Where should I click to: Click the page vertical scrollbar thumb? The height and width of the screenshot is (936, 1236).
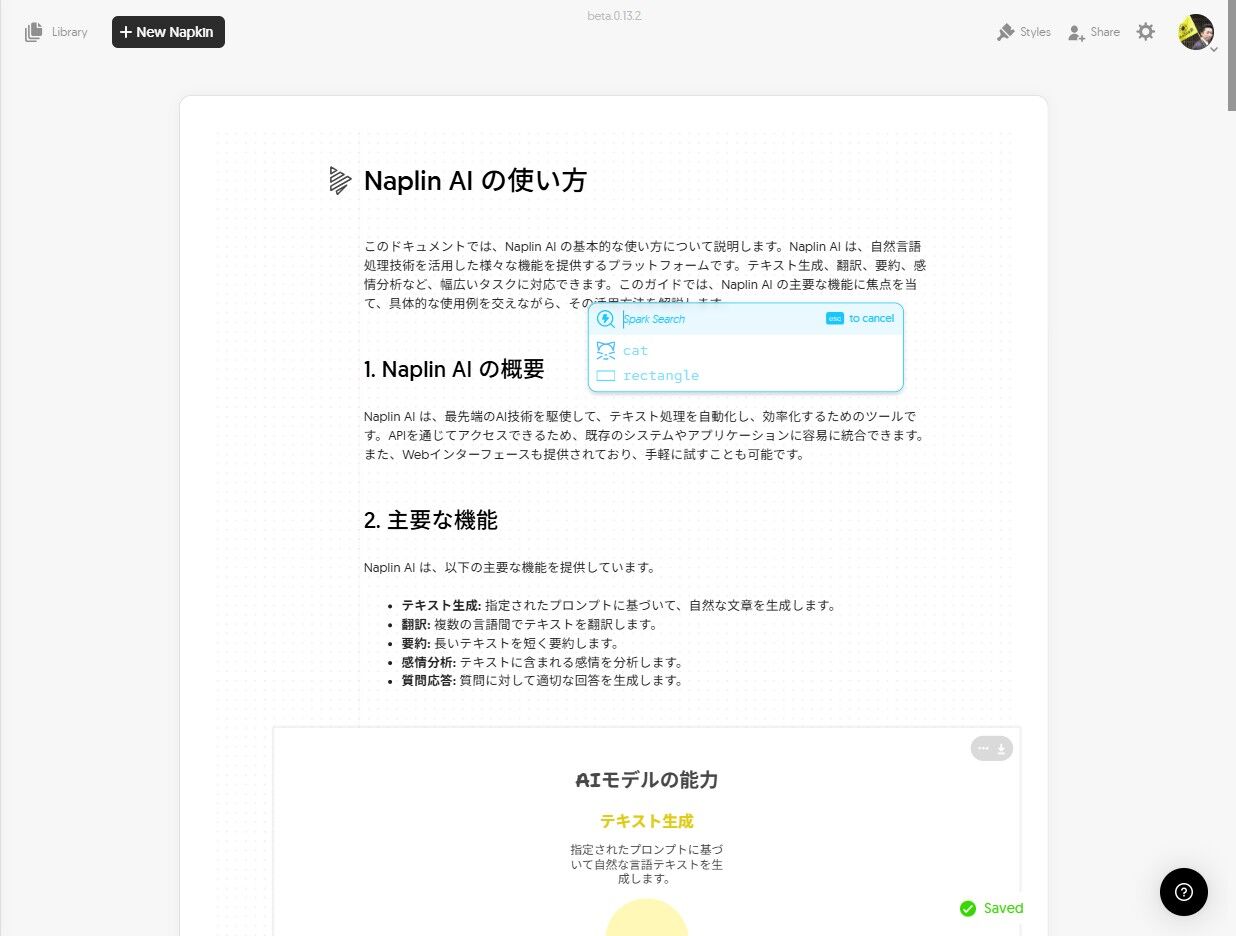pos(1232,55)
